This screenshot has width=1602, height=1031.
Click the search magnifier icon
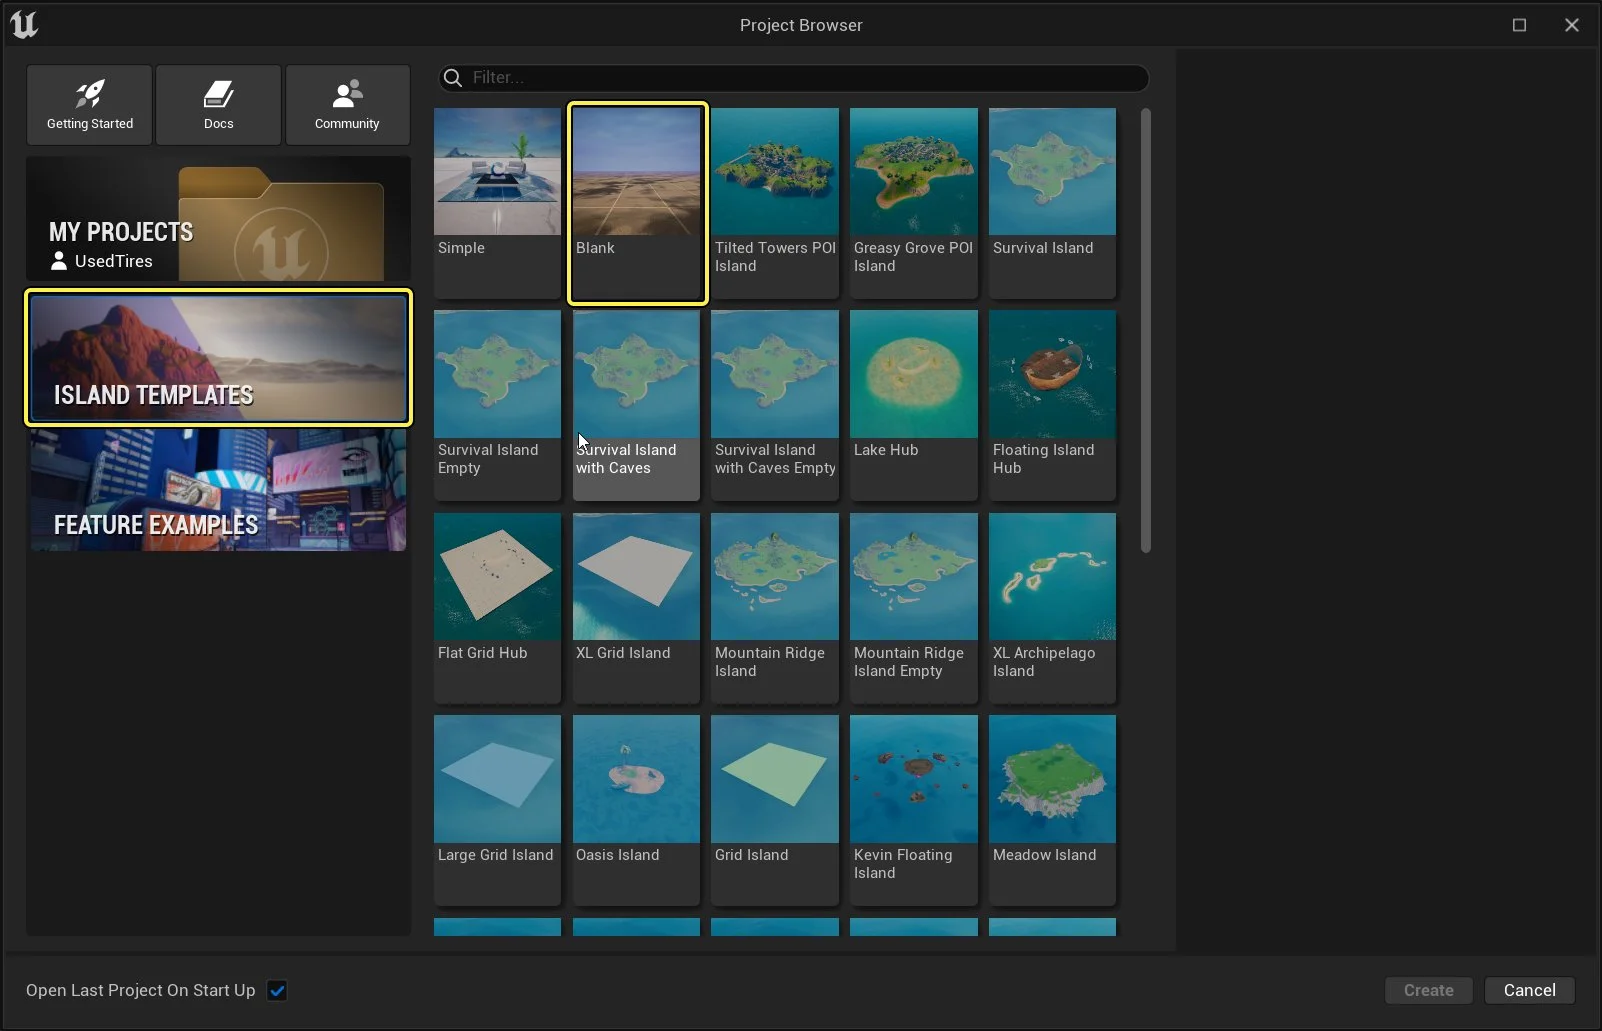(453, 78)
